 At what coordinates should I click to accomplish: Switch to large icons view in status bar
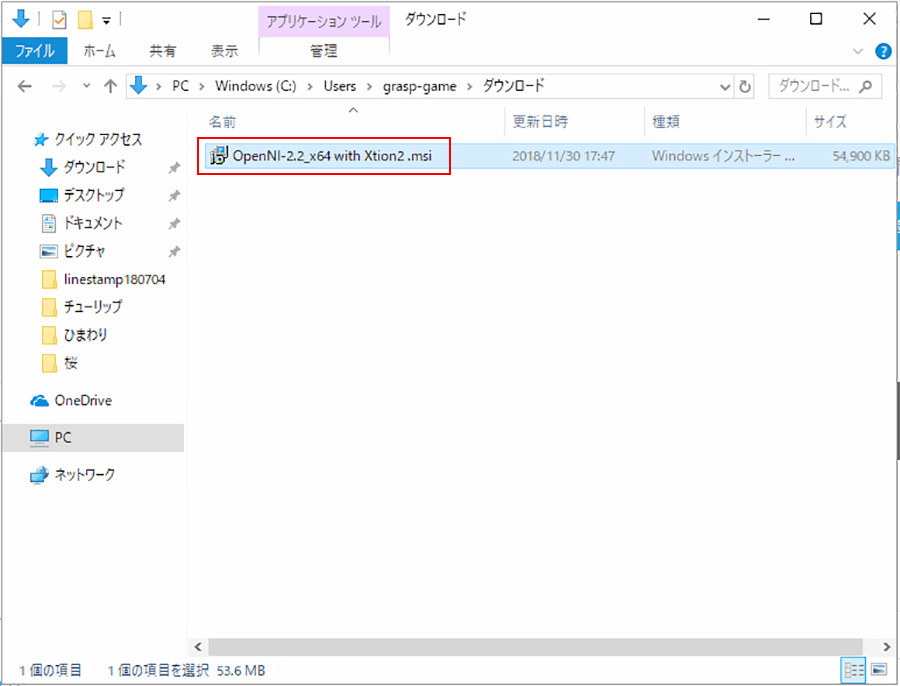click(x=879, y=670)
